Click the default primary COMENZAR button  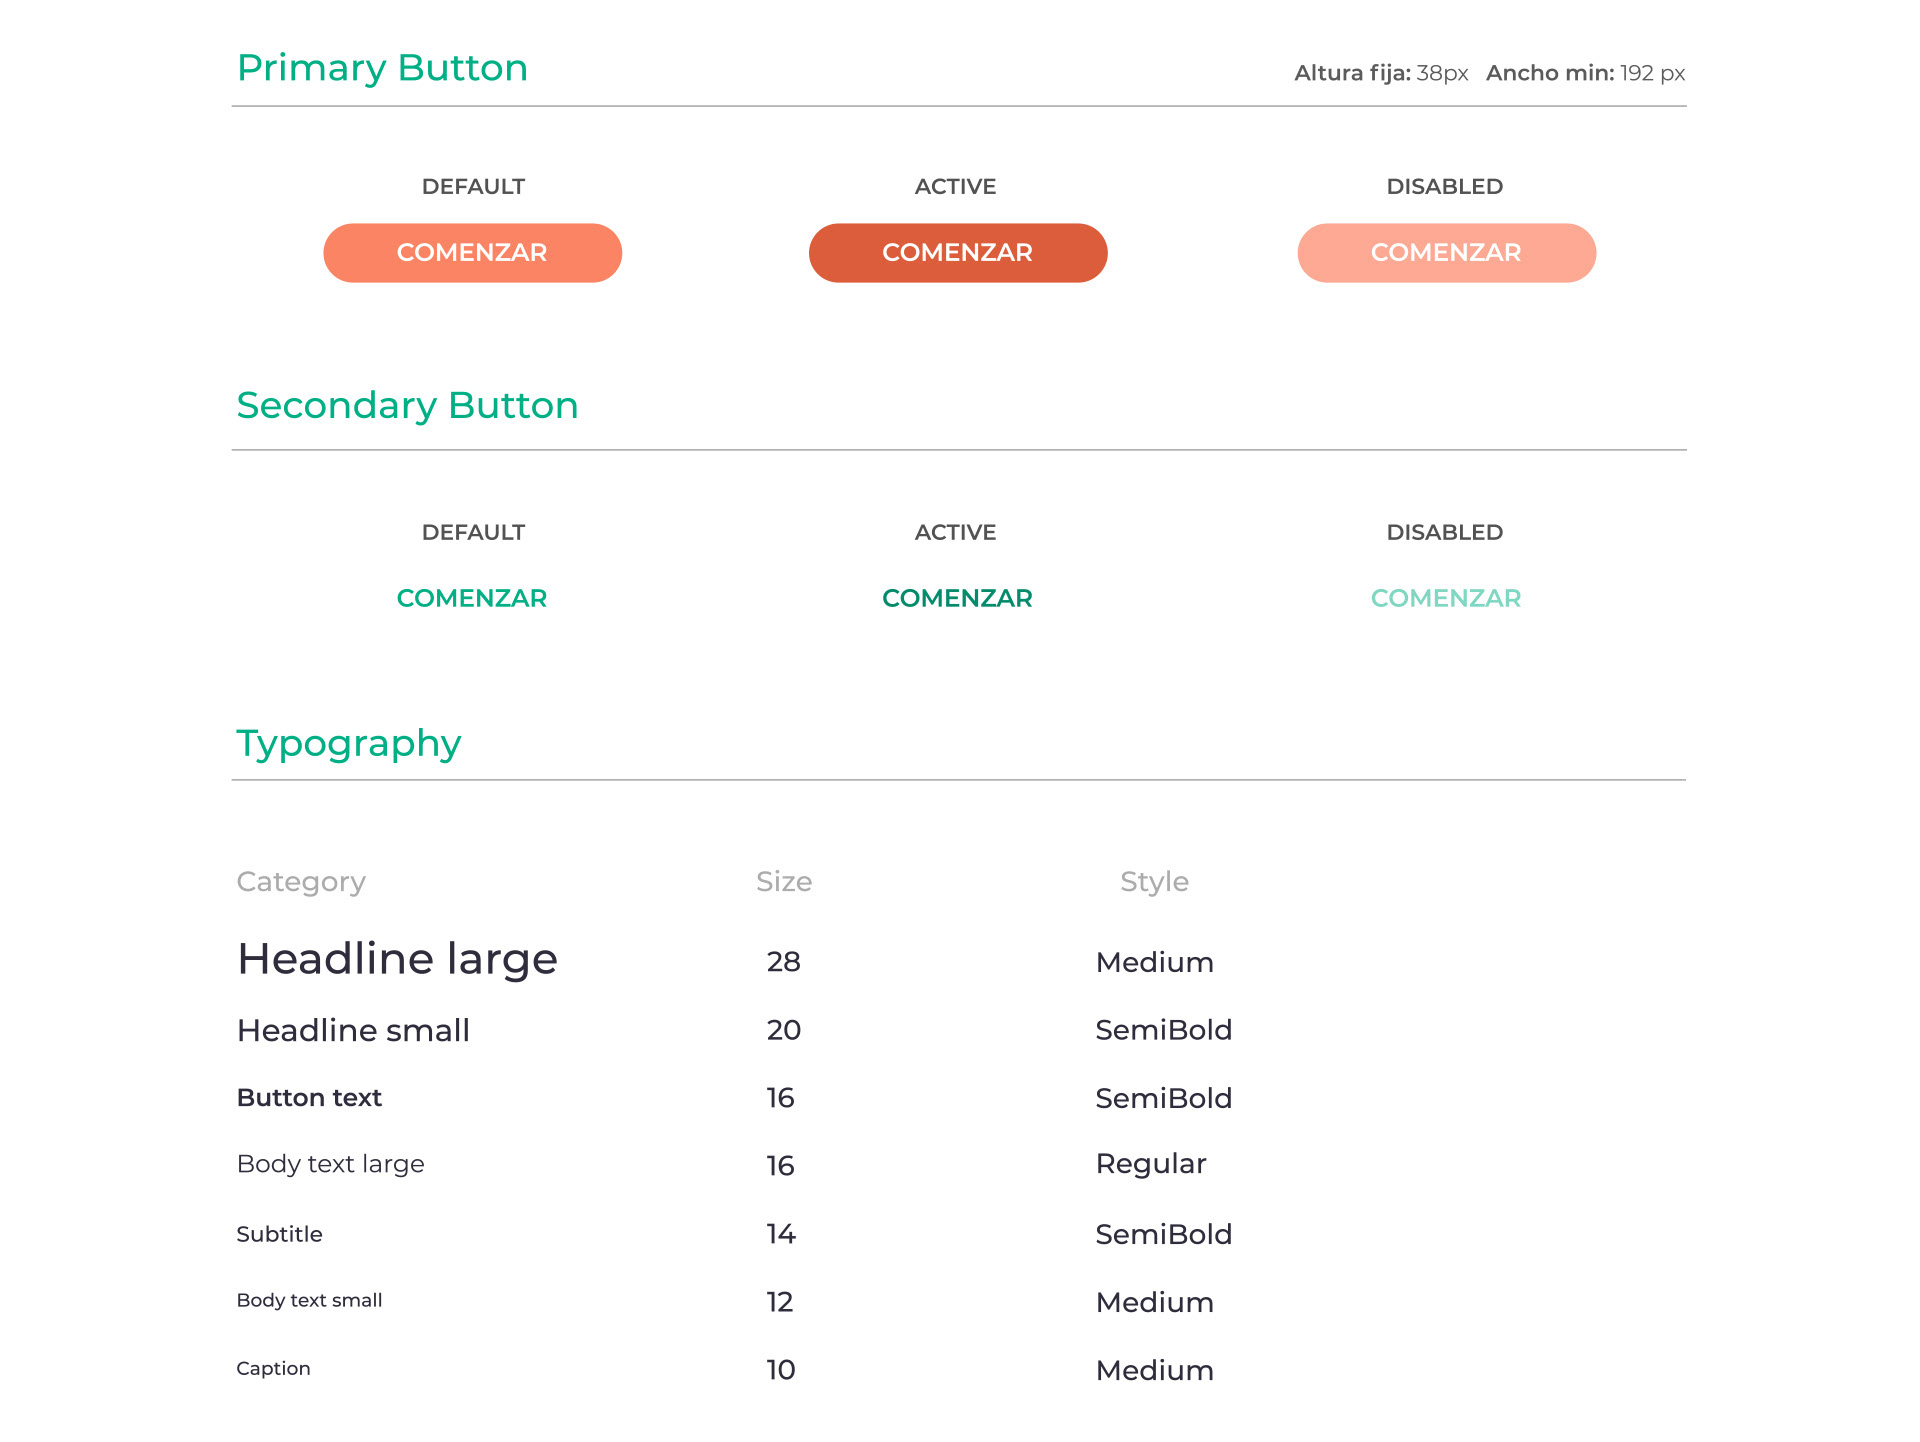click(x=472, y=253)
